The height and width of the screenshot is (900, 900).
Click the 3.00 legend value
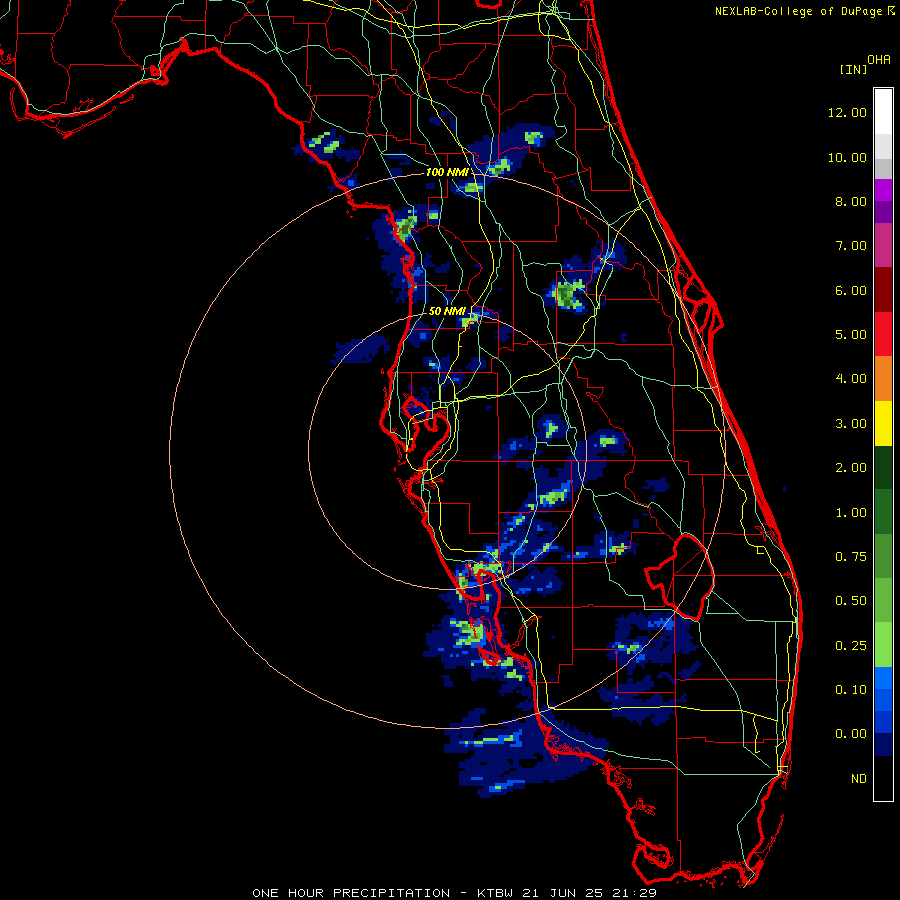coord(851,424)
